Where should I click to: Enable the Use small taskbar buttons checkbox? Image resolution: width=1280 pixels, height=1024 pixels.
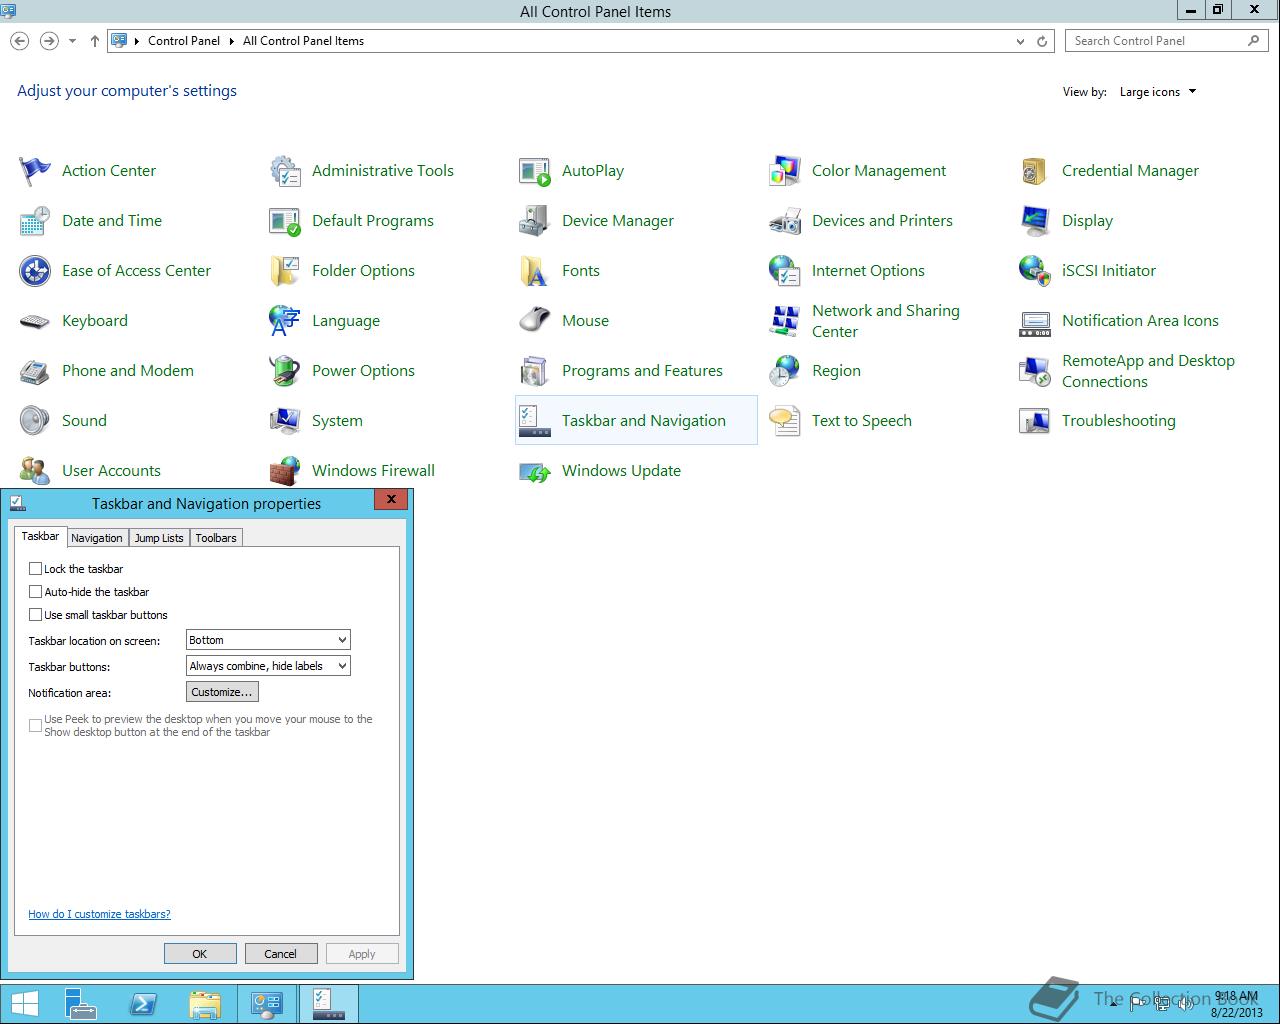[x=36, y=614]
